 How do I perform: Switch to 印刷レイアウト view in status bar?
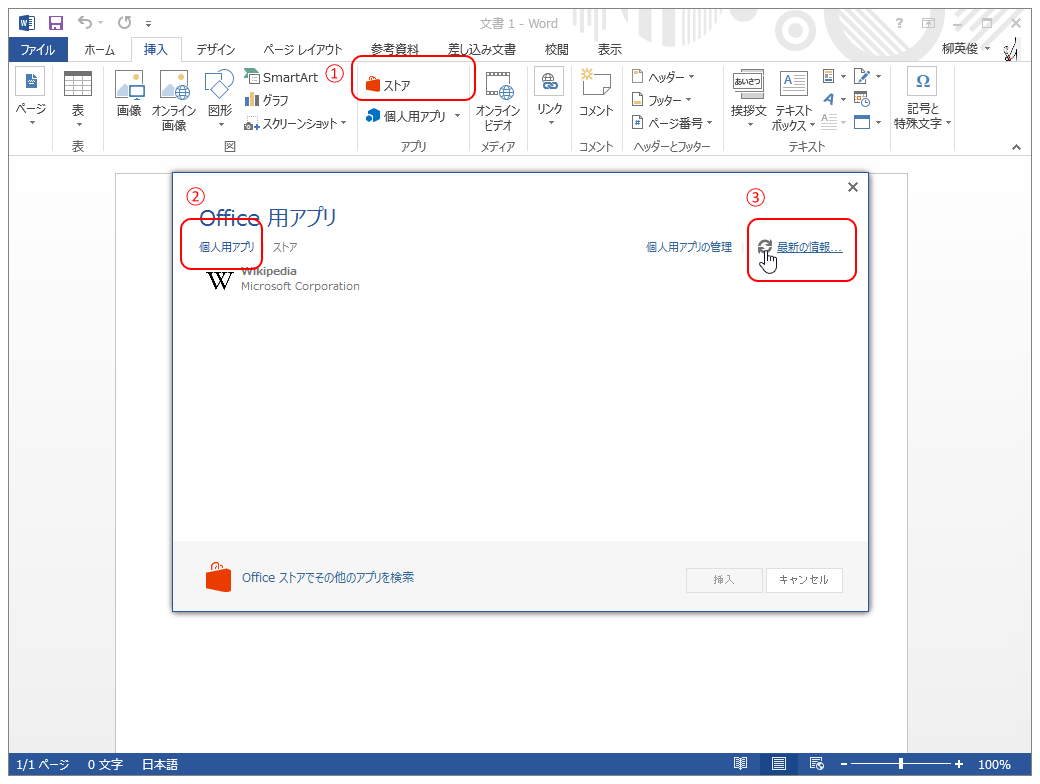tap(779, 763)
